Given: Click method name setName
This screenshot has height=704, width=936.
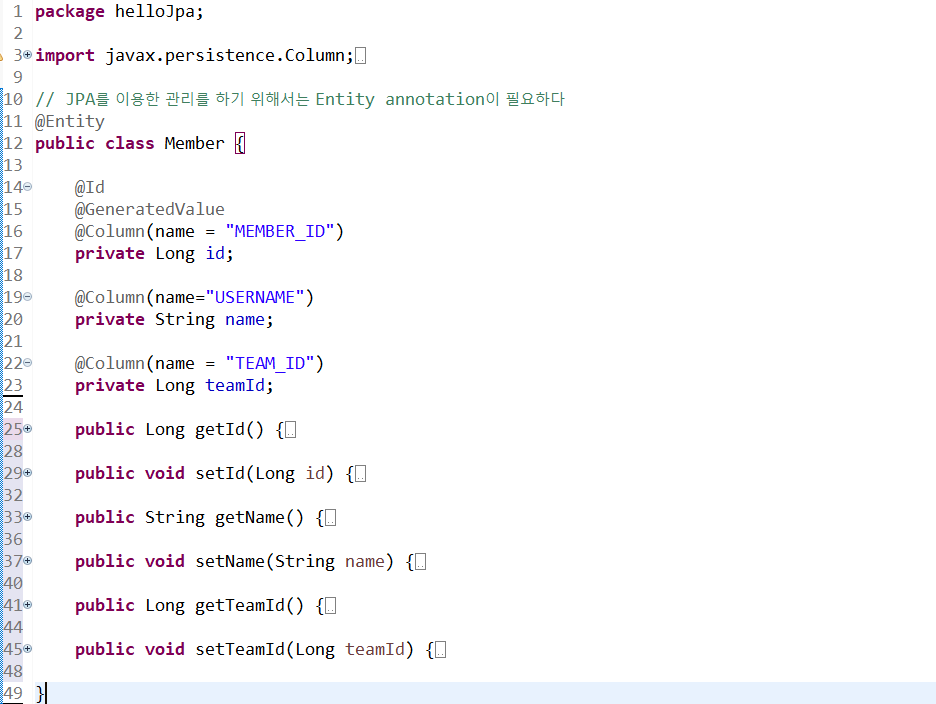Looking at the screenshot, I should tap(230, 561).
